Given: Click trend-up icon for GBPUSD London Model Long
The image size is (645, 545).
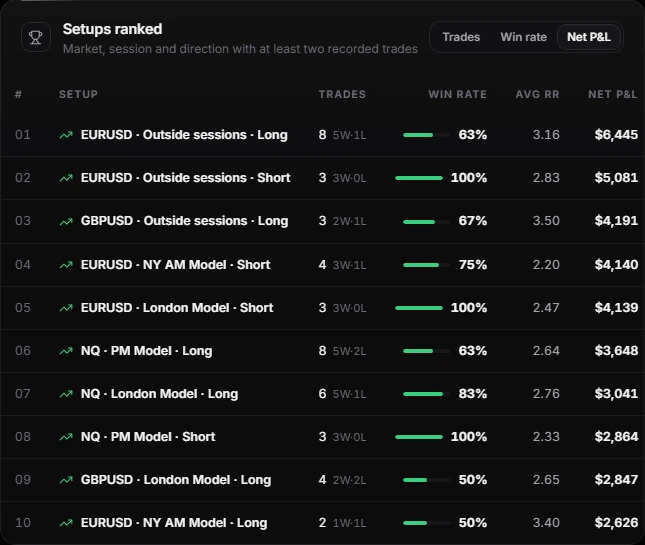Looking at the screenshot, I should pos(66,480).
